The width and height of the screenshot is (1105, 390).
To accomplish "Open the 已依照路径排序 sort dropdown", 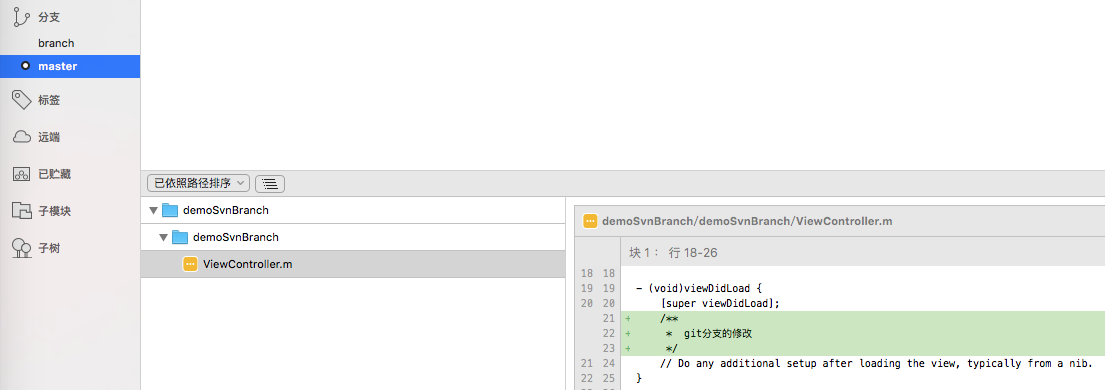I will pyautogui.click(x=199, y=183).
